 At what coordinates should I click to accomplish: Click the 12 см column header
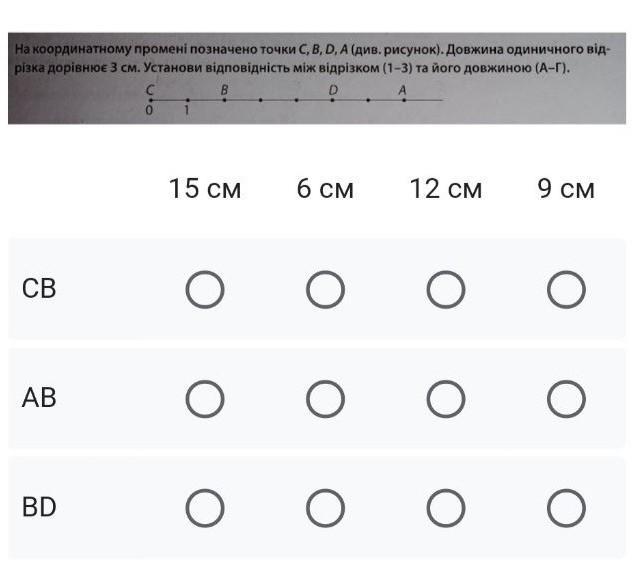coord(446,189)
